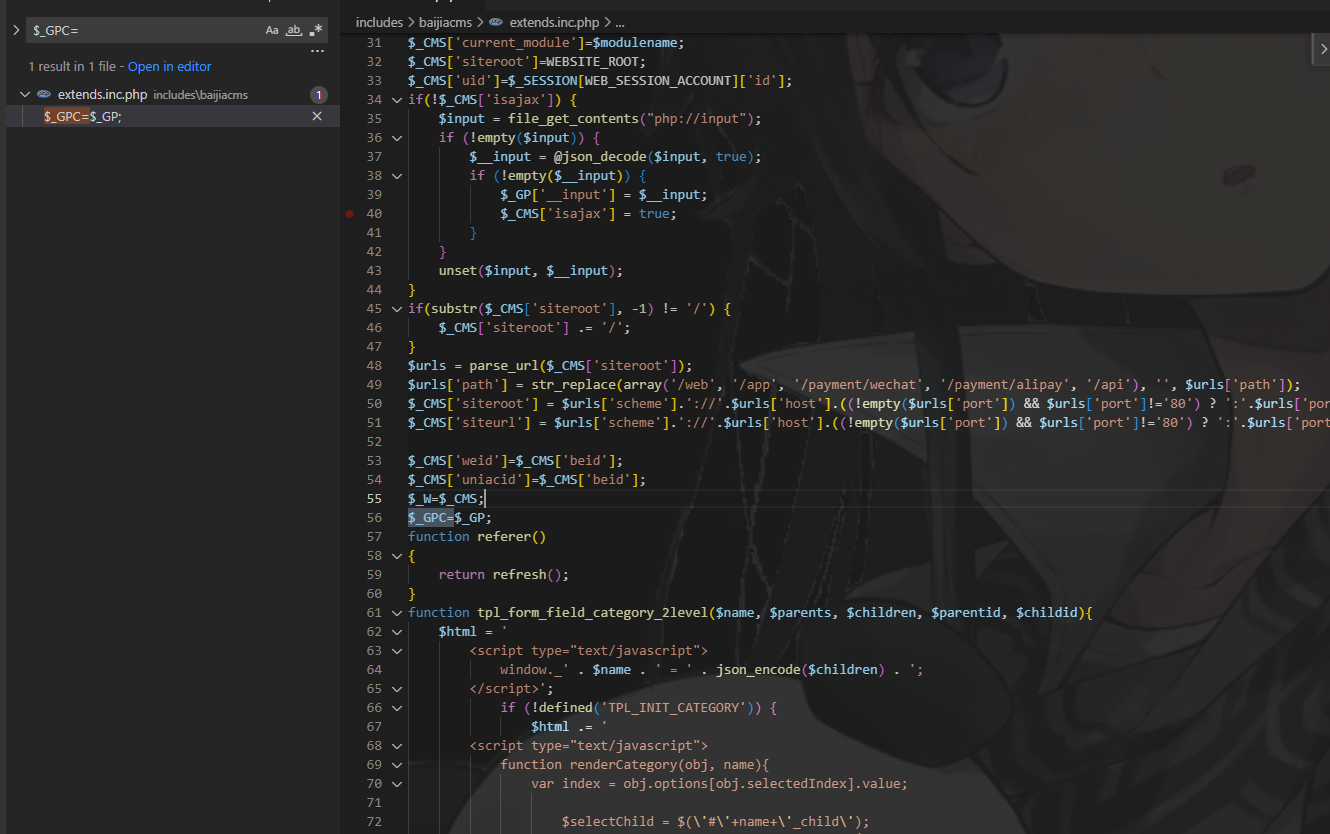
Task: Click the '1 result in 1 file' message
Action: tap(71, 67)
